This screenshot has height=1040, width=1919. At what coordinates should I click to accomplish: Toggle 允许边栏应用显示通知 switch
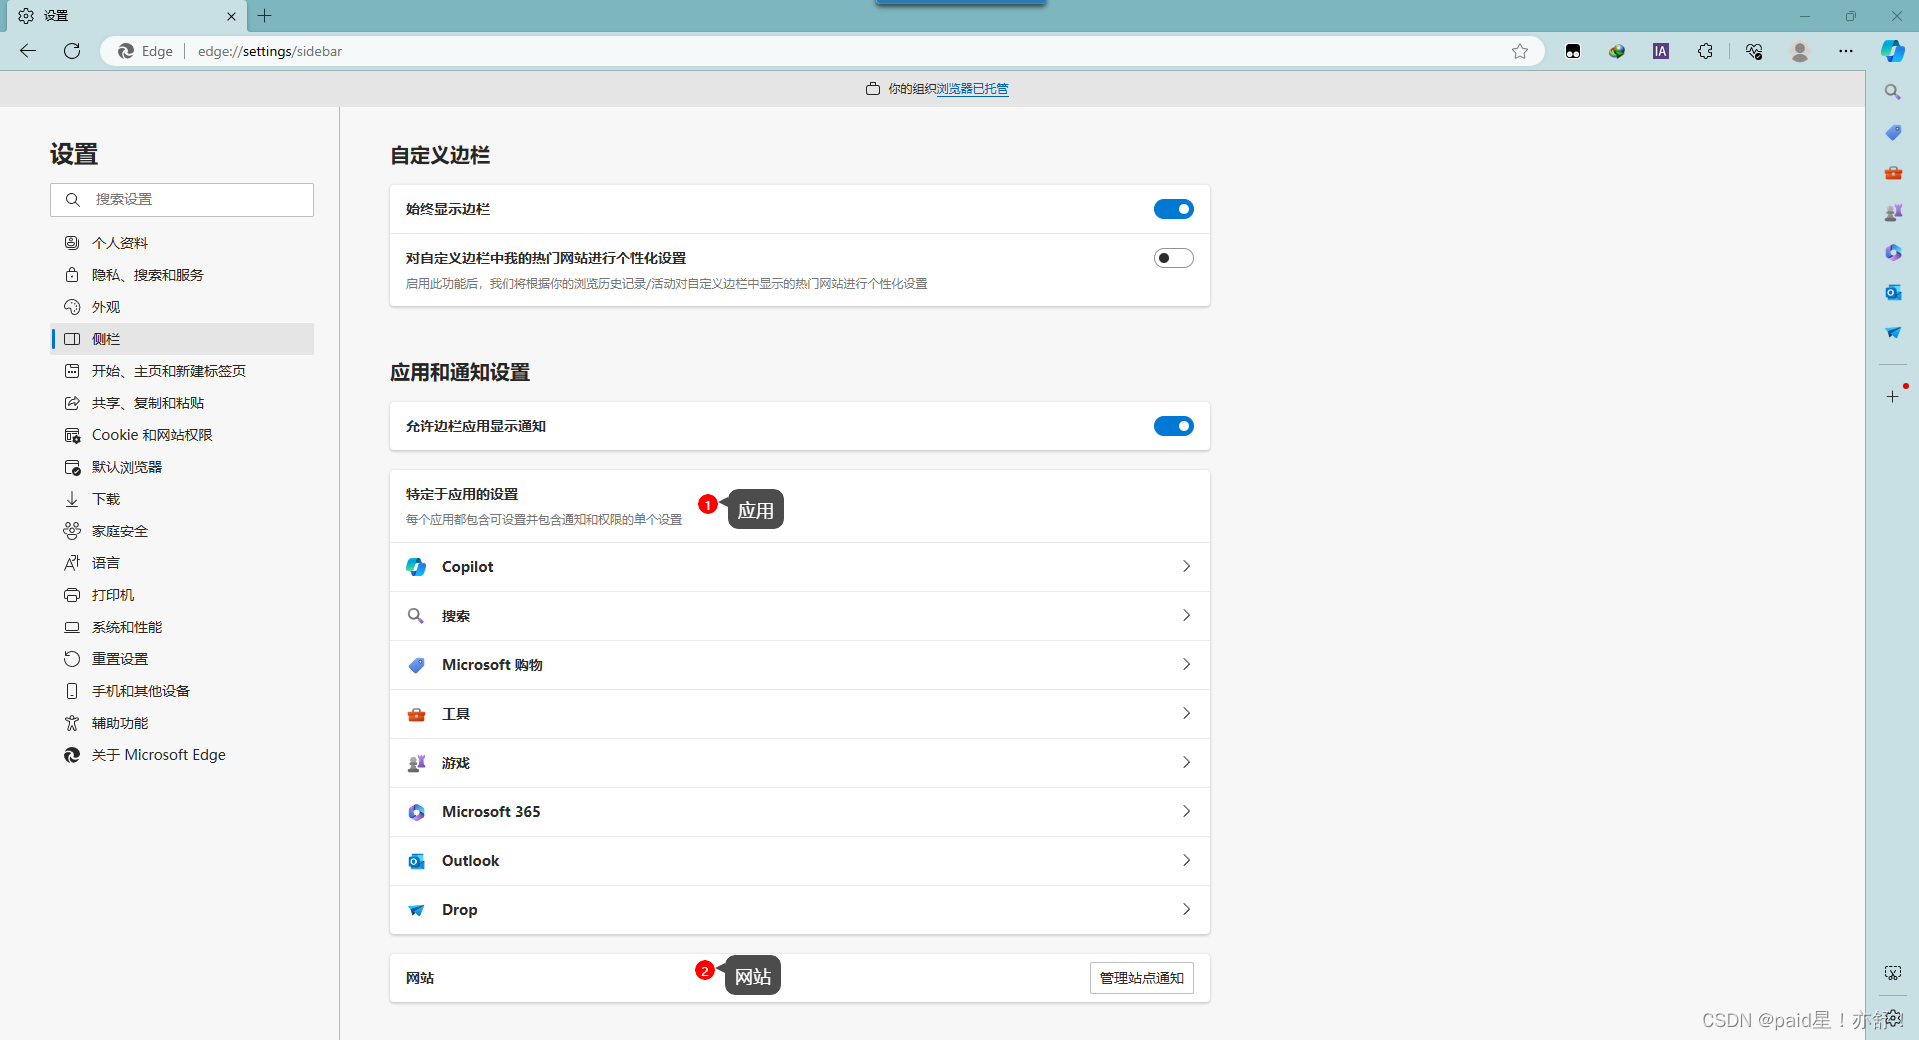[x=1173, y=426]
